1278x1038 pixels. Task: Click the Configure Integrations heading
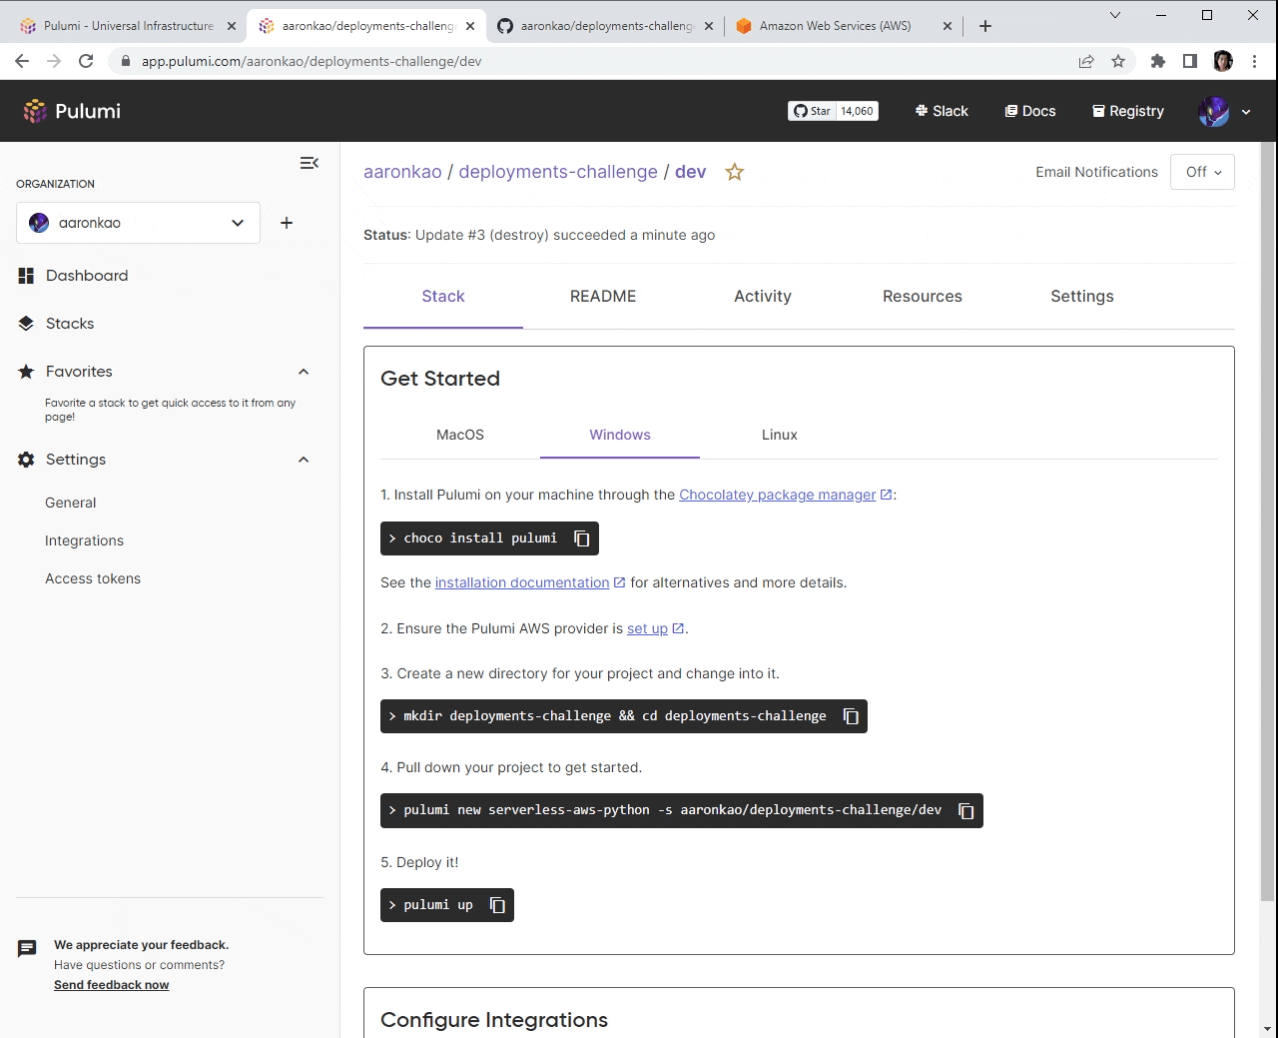494,1020
